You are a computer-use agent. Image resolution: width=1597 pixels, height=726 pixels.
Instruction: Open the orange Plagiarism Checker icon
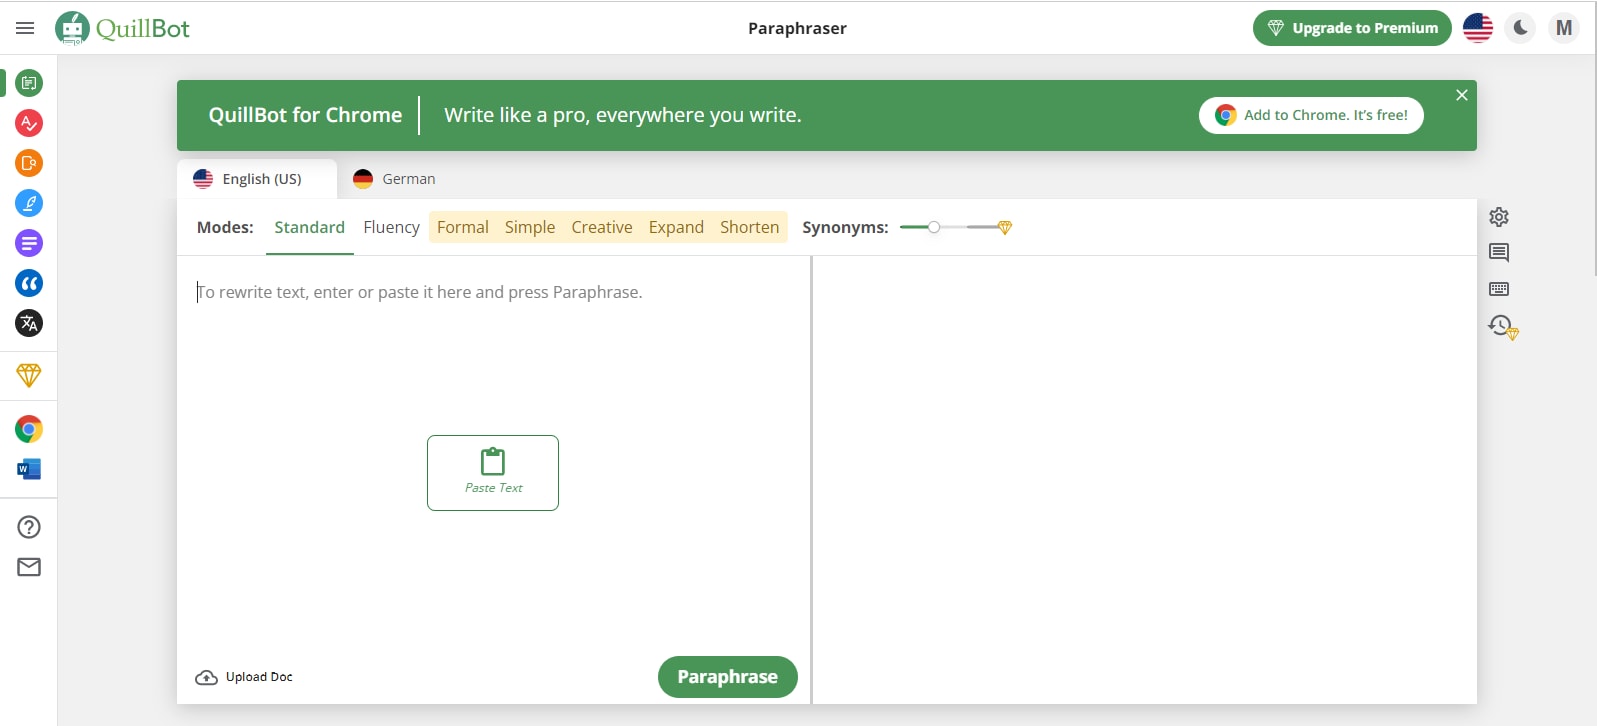29,163
